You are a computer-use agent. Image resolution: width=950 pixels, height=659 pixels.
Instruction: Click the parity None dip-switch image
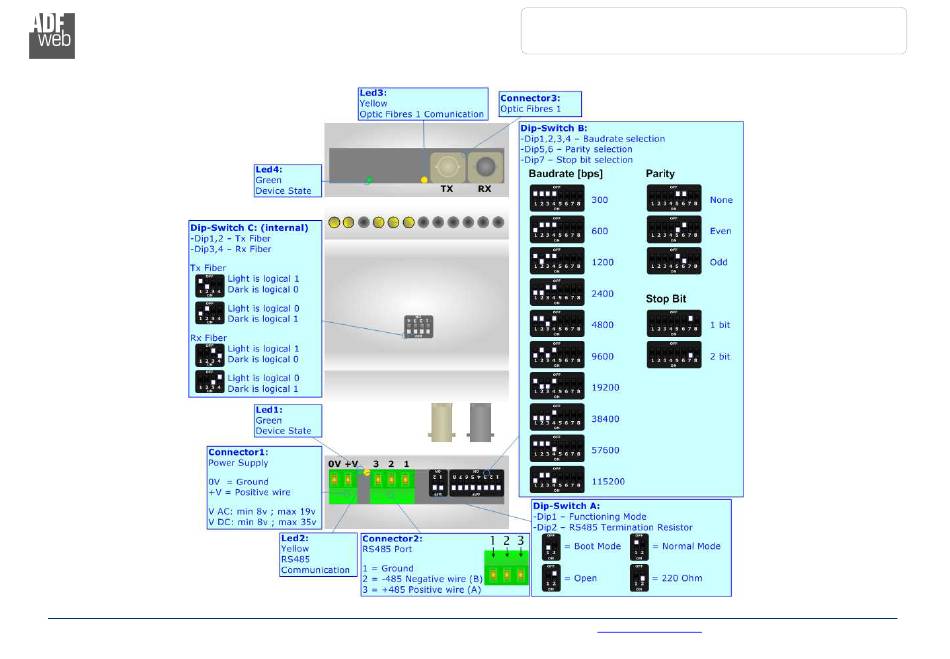[x=674, y=198]
